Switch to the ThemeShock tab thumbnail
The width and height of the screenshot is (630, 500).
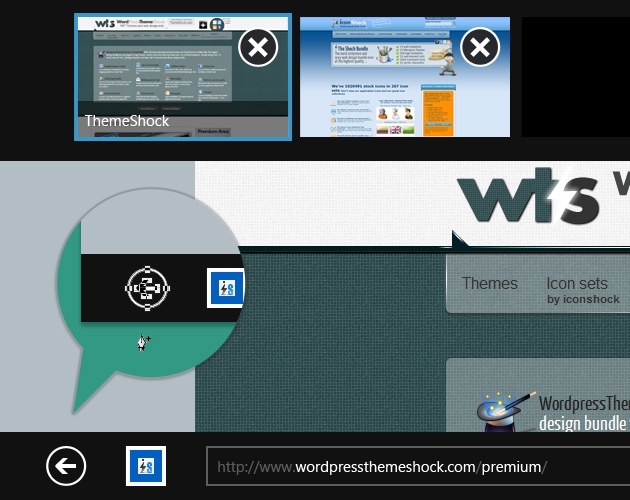(160, 70)
